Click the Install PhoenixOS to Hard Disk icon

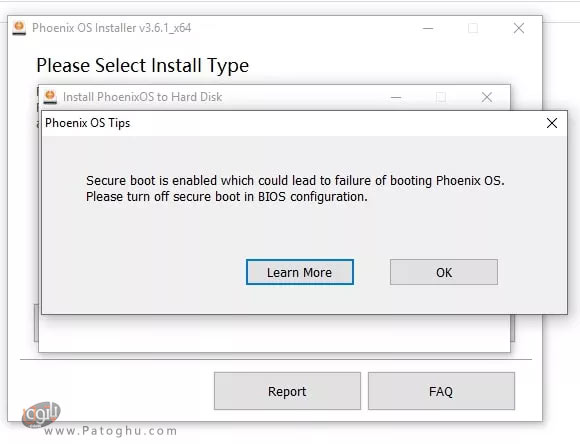pyautogui.click(x=50, y=97)
